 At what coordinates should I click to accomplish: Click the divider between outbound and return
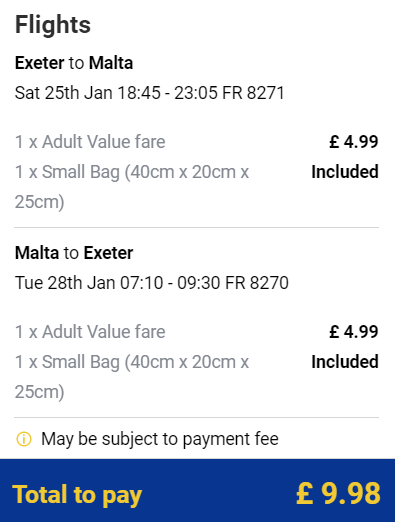(x=196, y=227)
